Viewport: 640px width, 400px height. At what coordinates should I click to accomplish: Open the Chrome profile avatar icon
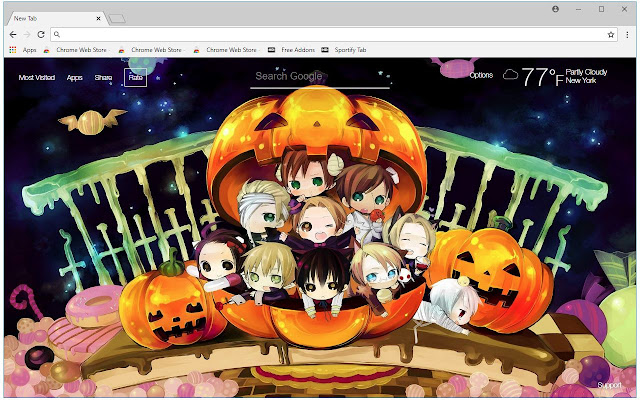pos(556,9)
